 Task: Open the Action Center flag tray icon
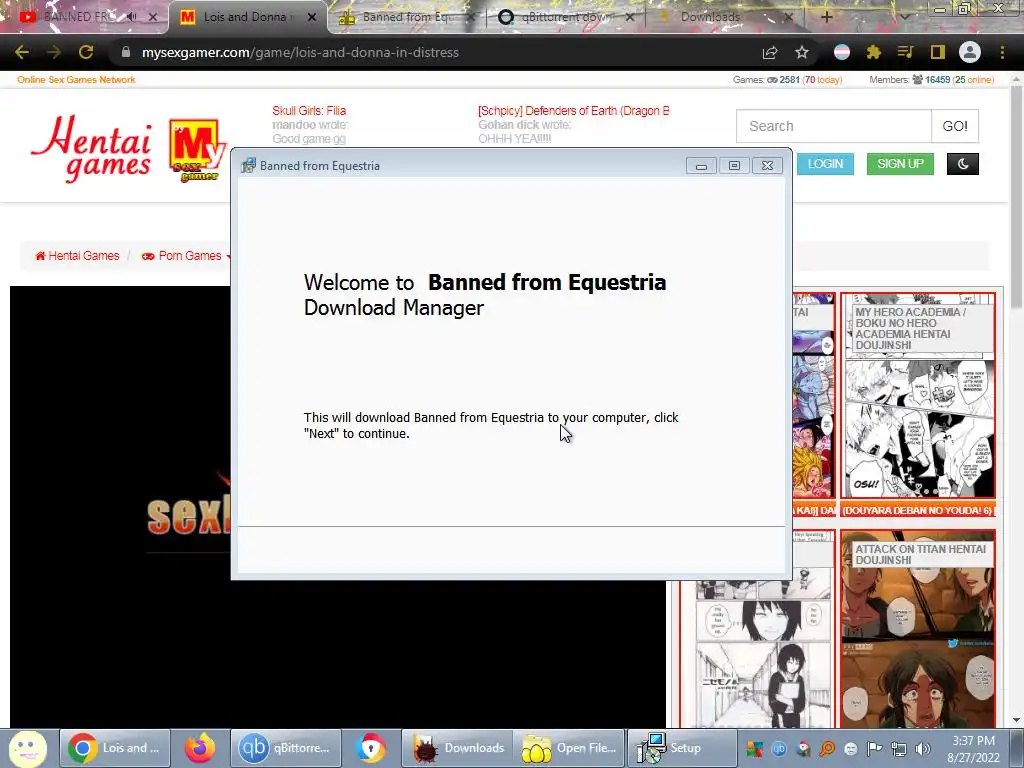coord(874,749)
